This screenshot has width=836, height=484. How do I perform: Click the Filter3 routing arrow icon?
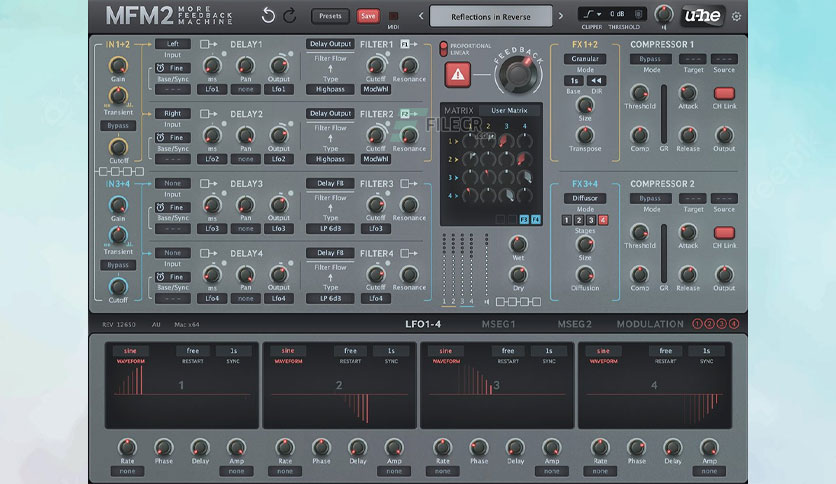pos(408,183)
